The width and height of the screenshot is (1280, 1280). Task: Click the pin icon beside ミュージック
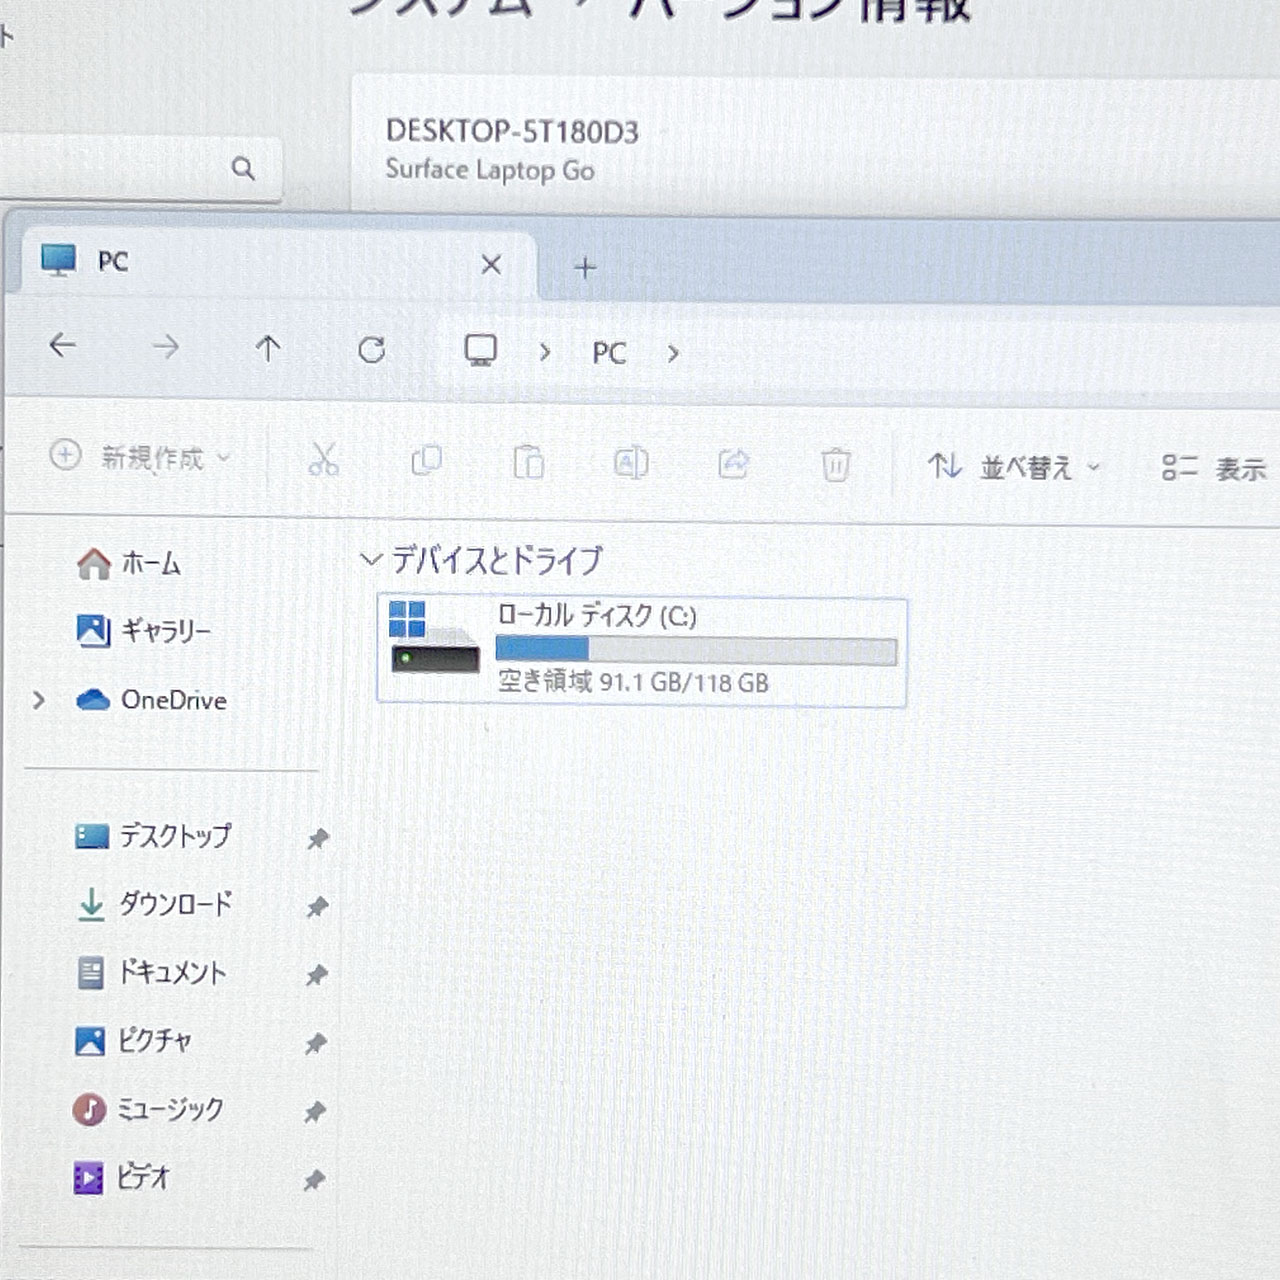click(x=314, y=1112)
